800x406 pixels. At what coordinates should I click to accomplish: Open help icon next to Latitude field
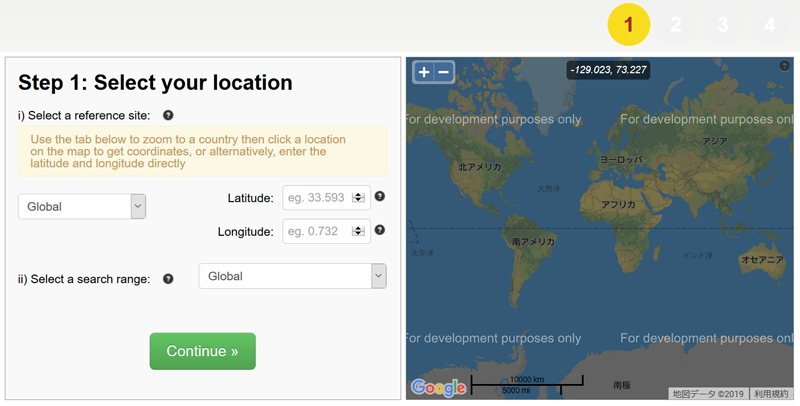click(x=380, y=196)
